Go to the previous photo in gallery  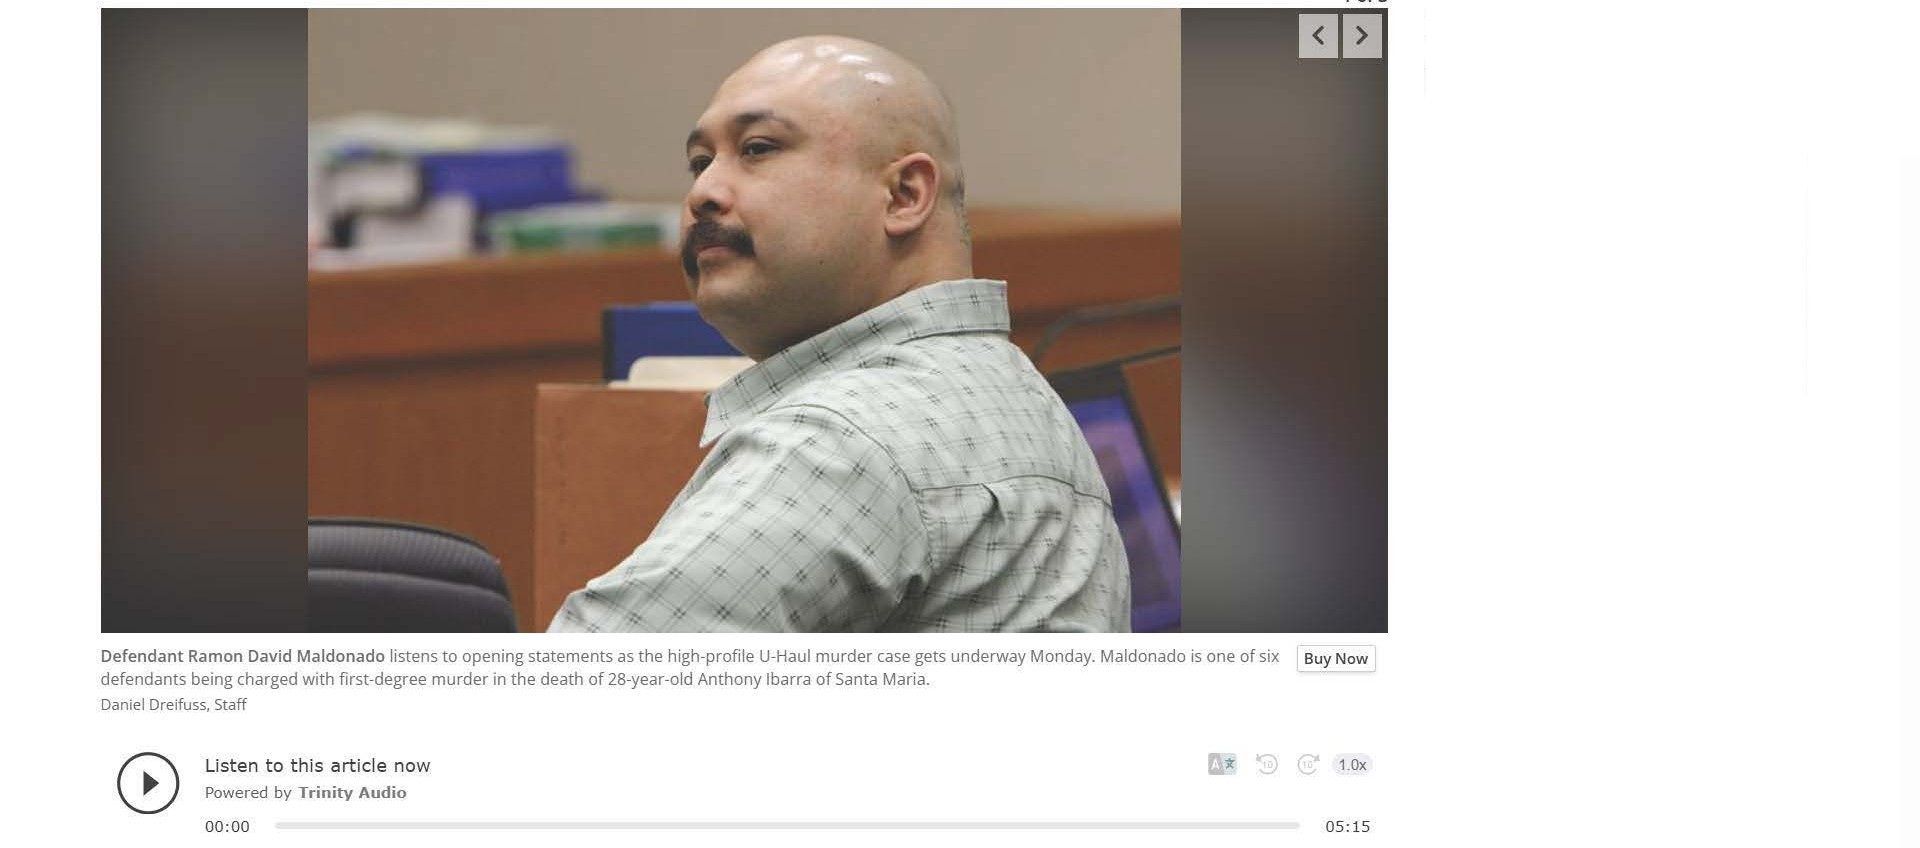tap(1318, 36)
